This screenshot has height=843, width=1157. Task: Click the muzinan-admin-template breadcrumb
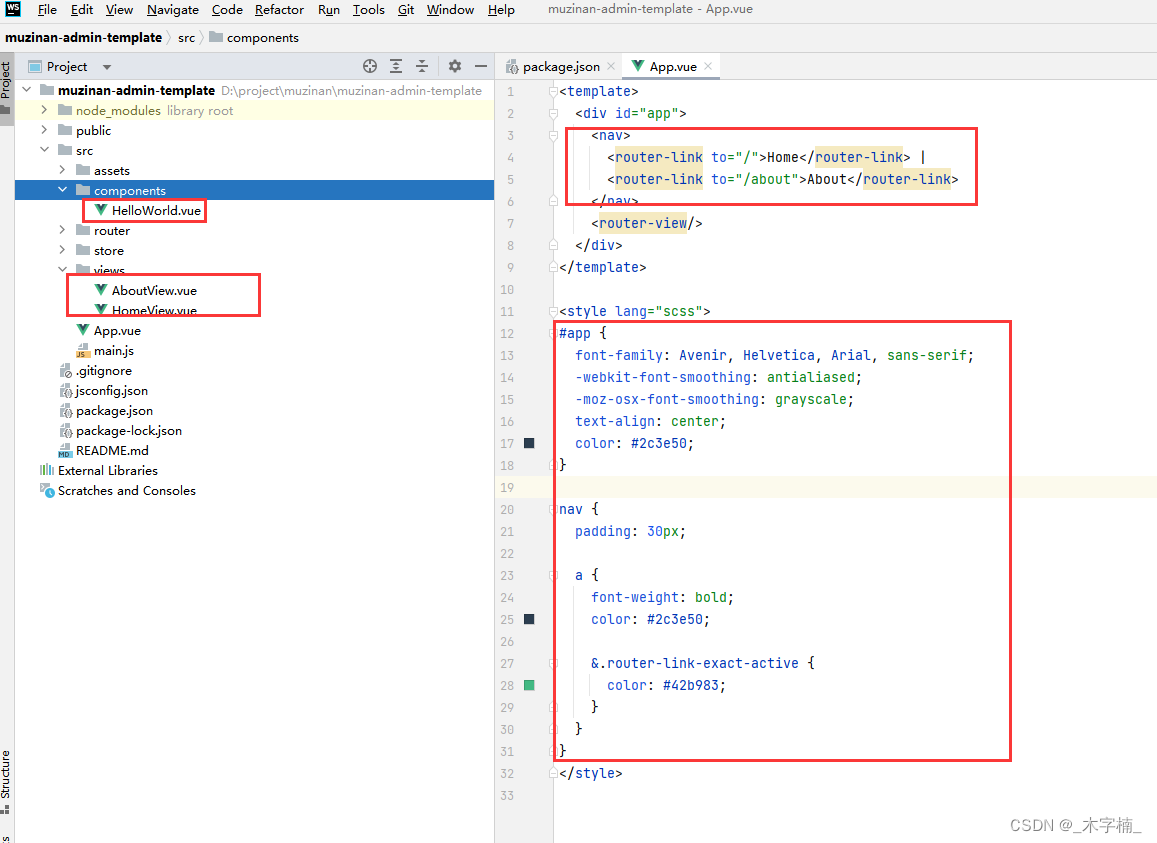click(x=83, y=38)
